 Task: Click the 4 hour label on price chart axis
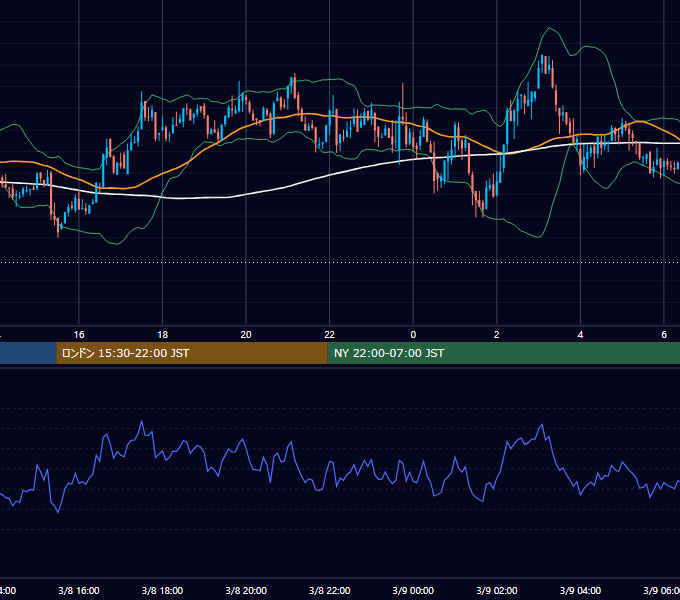[580, 334]
